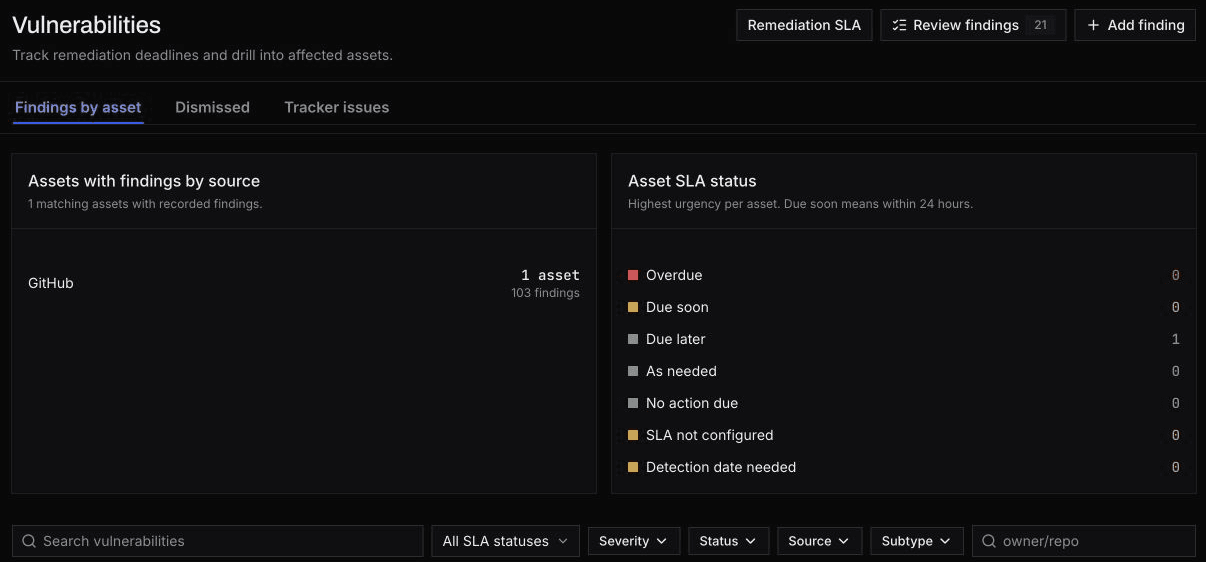Click the Detection date needed label
Screen dimensions: 1206x562
pos(721,467)
